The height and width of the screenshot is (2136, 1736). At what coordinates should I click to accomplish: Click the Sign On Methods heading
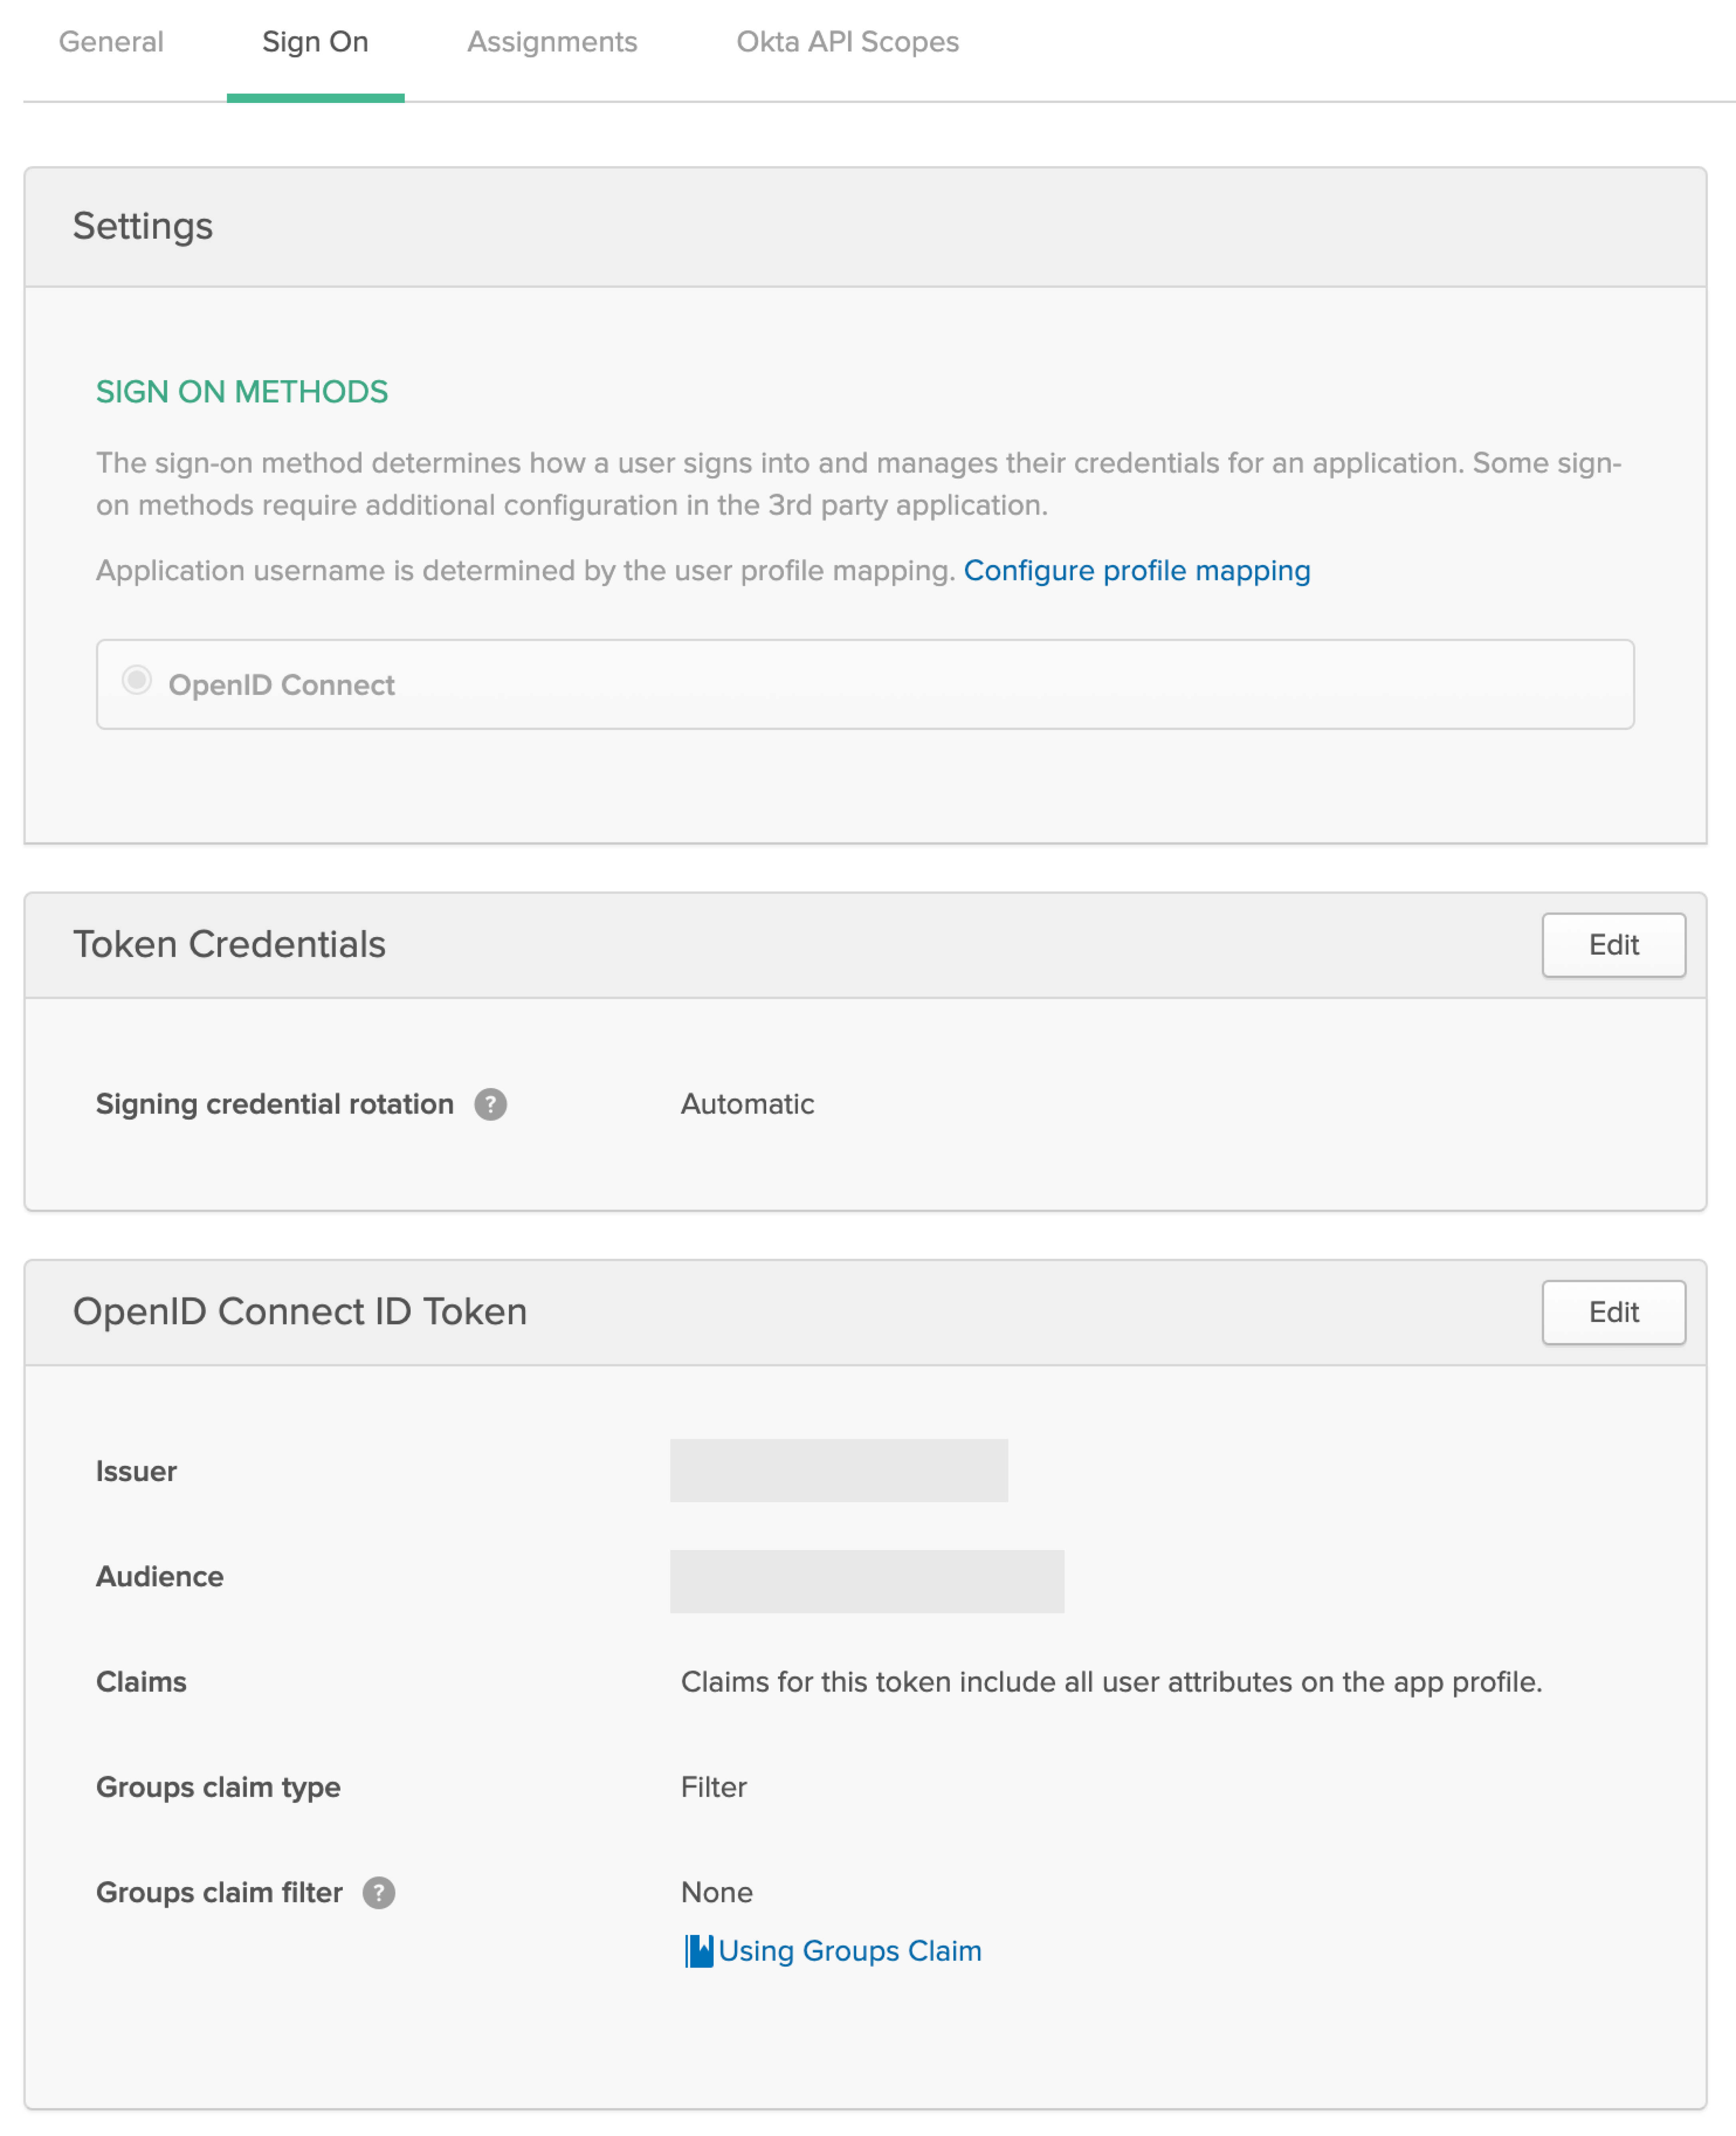(242, 392)
